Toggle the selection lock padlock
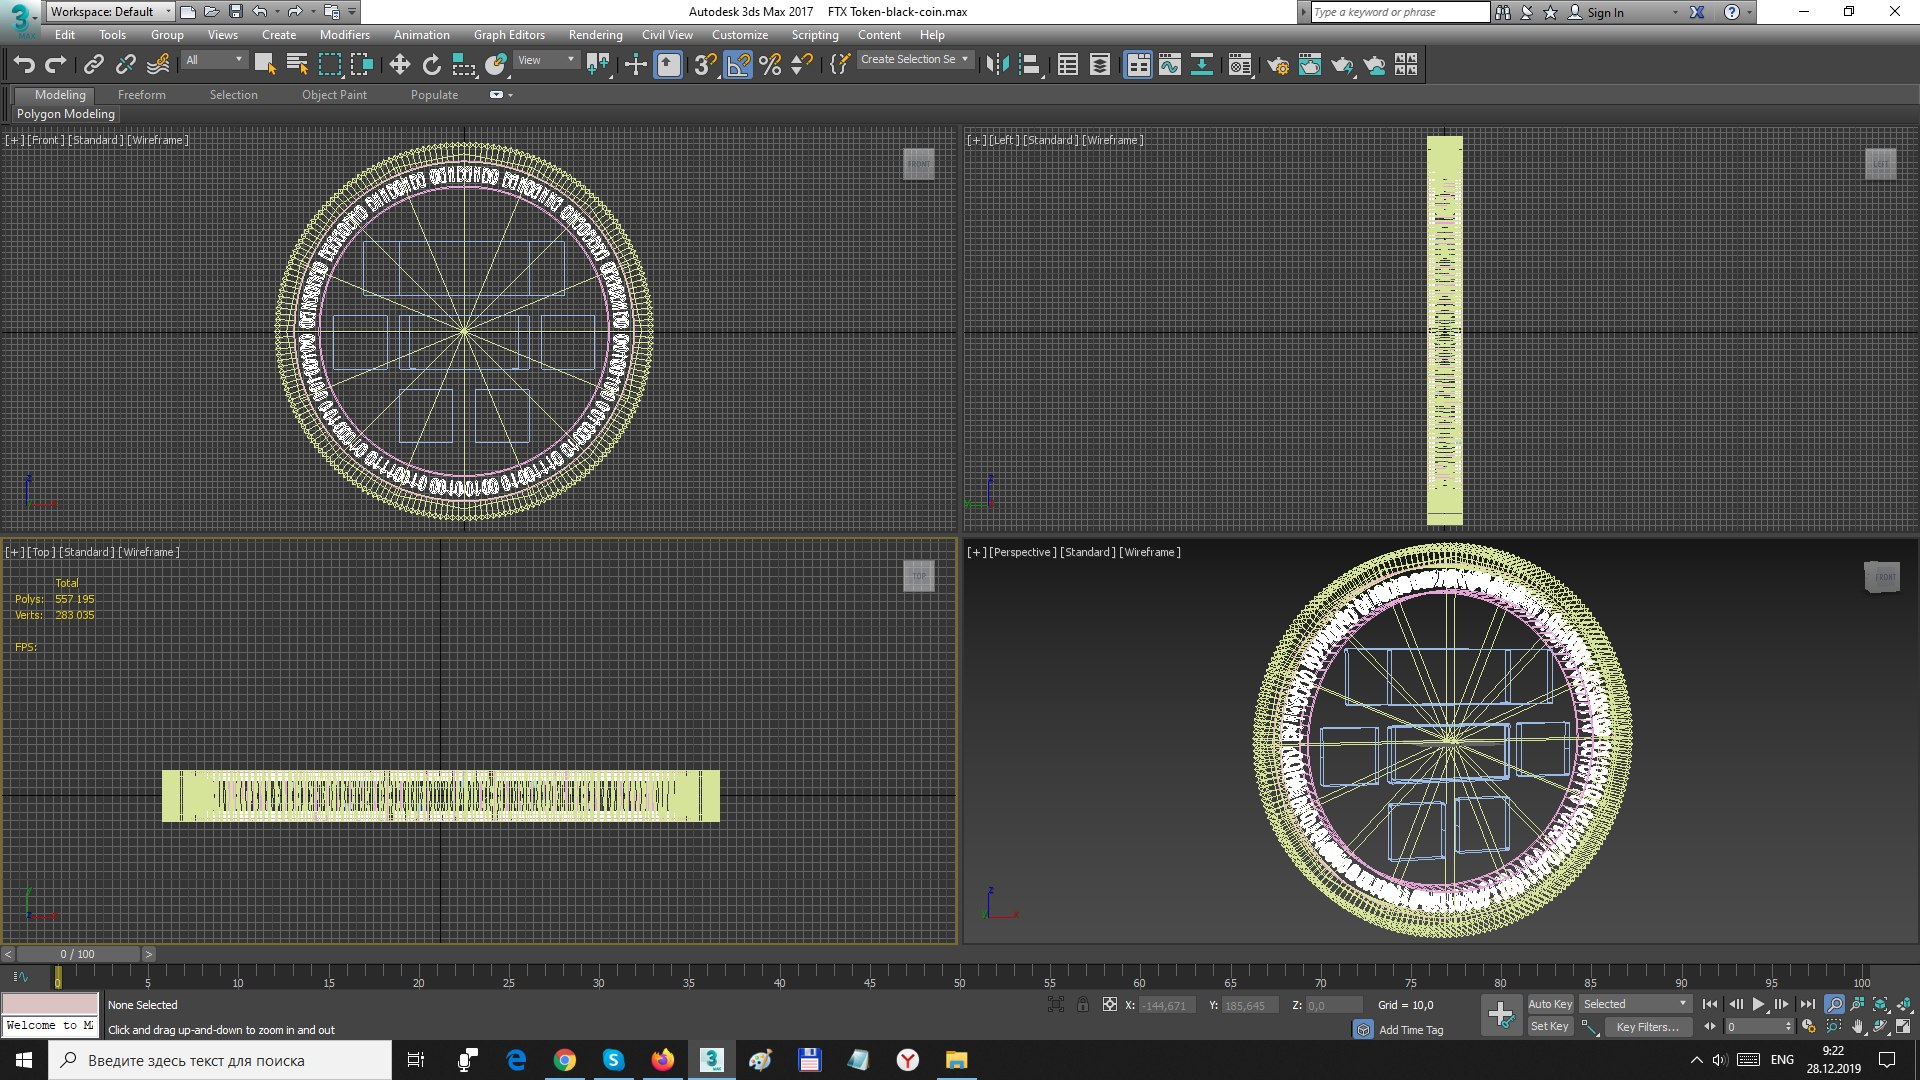Screen dimensions: 1920x1080 coord(1083,1005)
